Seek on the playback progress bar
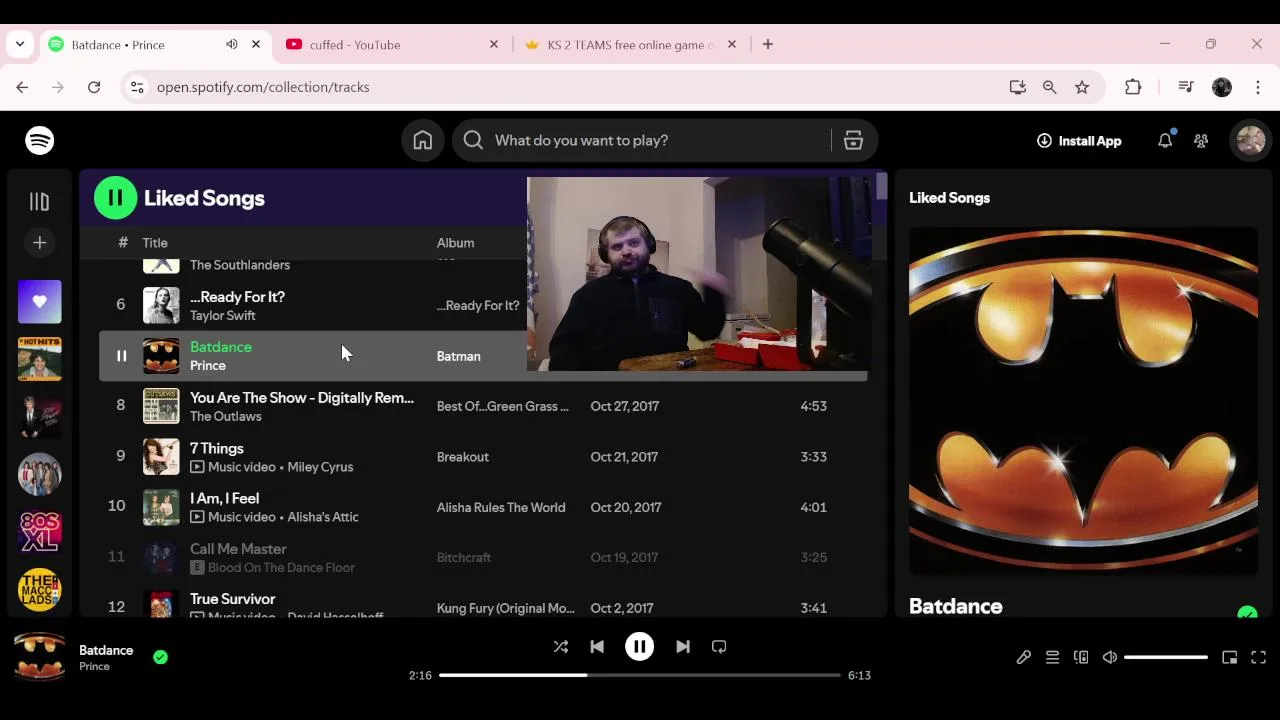The height and width of the screenshot is (720, 1280). [x=640, y=675]
